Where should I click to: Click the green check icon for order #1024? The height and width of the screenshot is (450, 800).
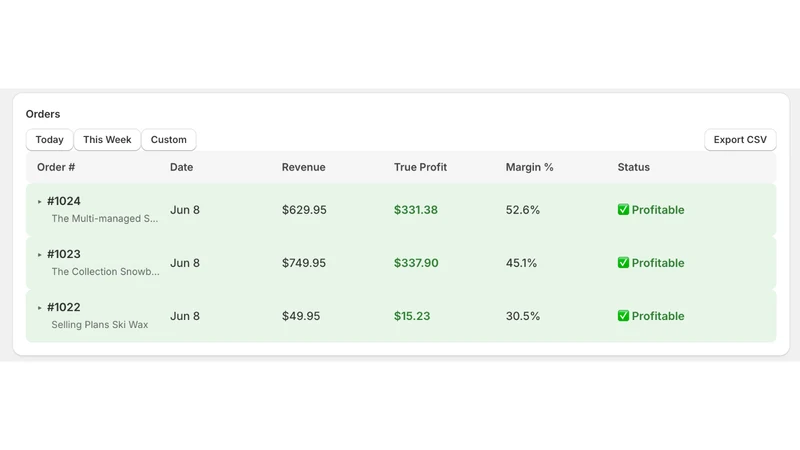tap(623, 210)
